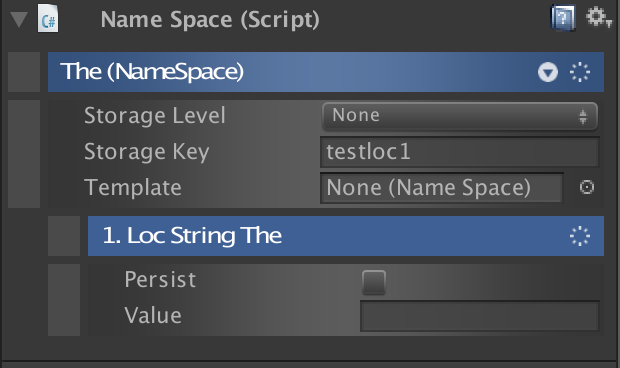
Task: Collapse The (NameSpace) header bar
Action: [x=326, y=72]
